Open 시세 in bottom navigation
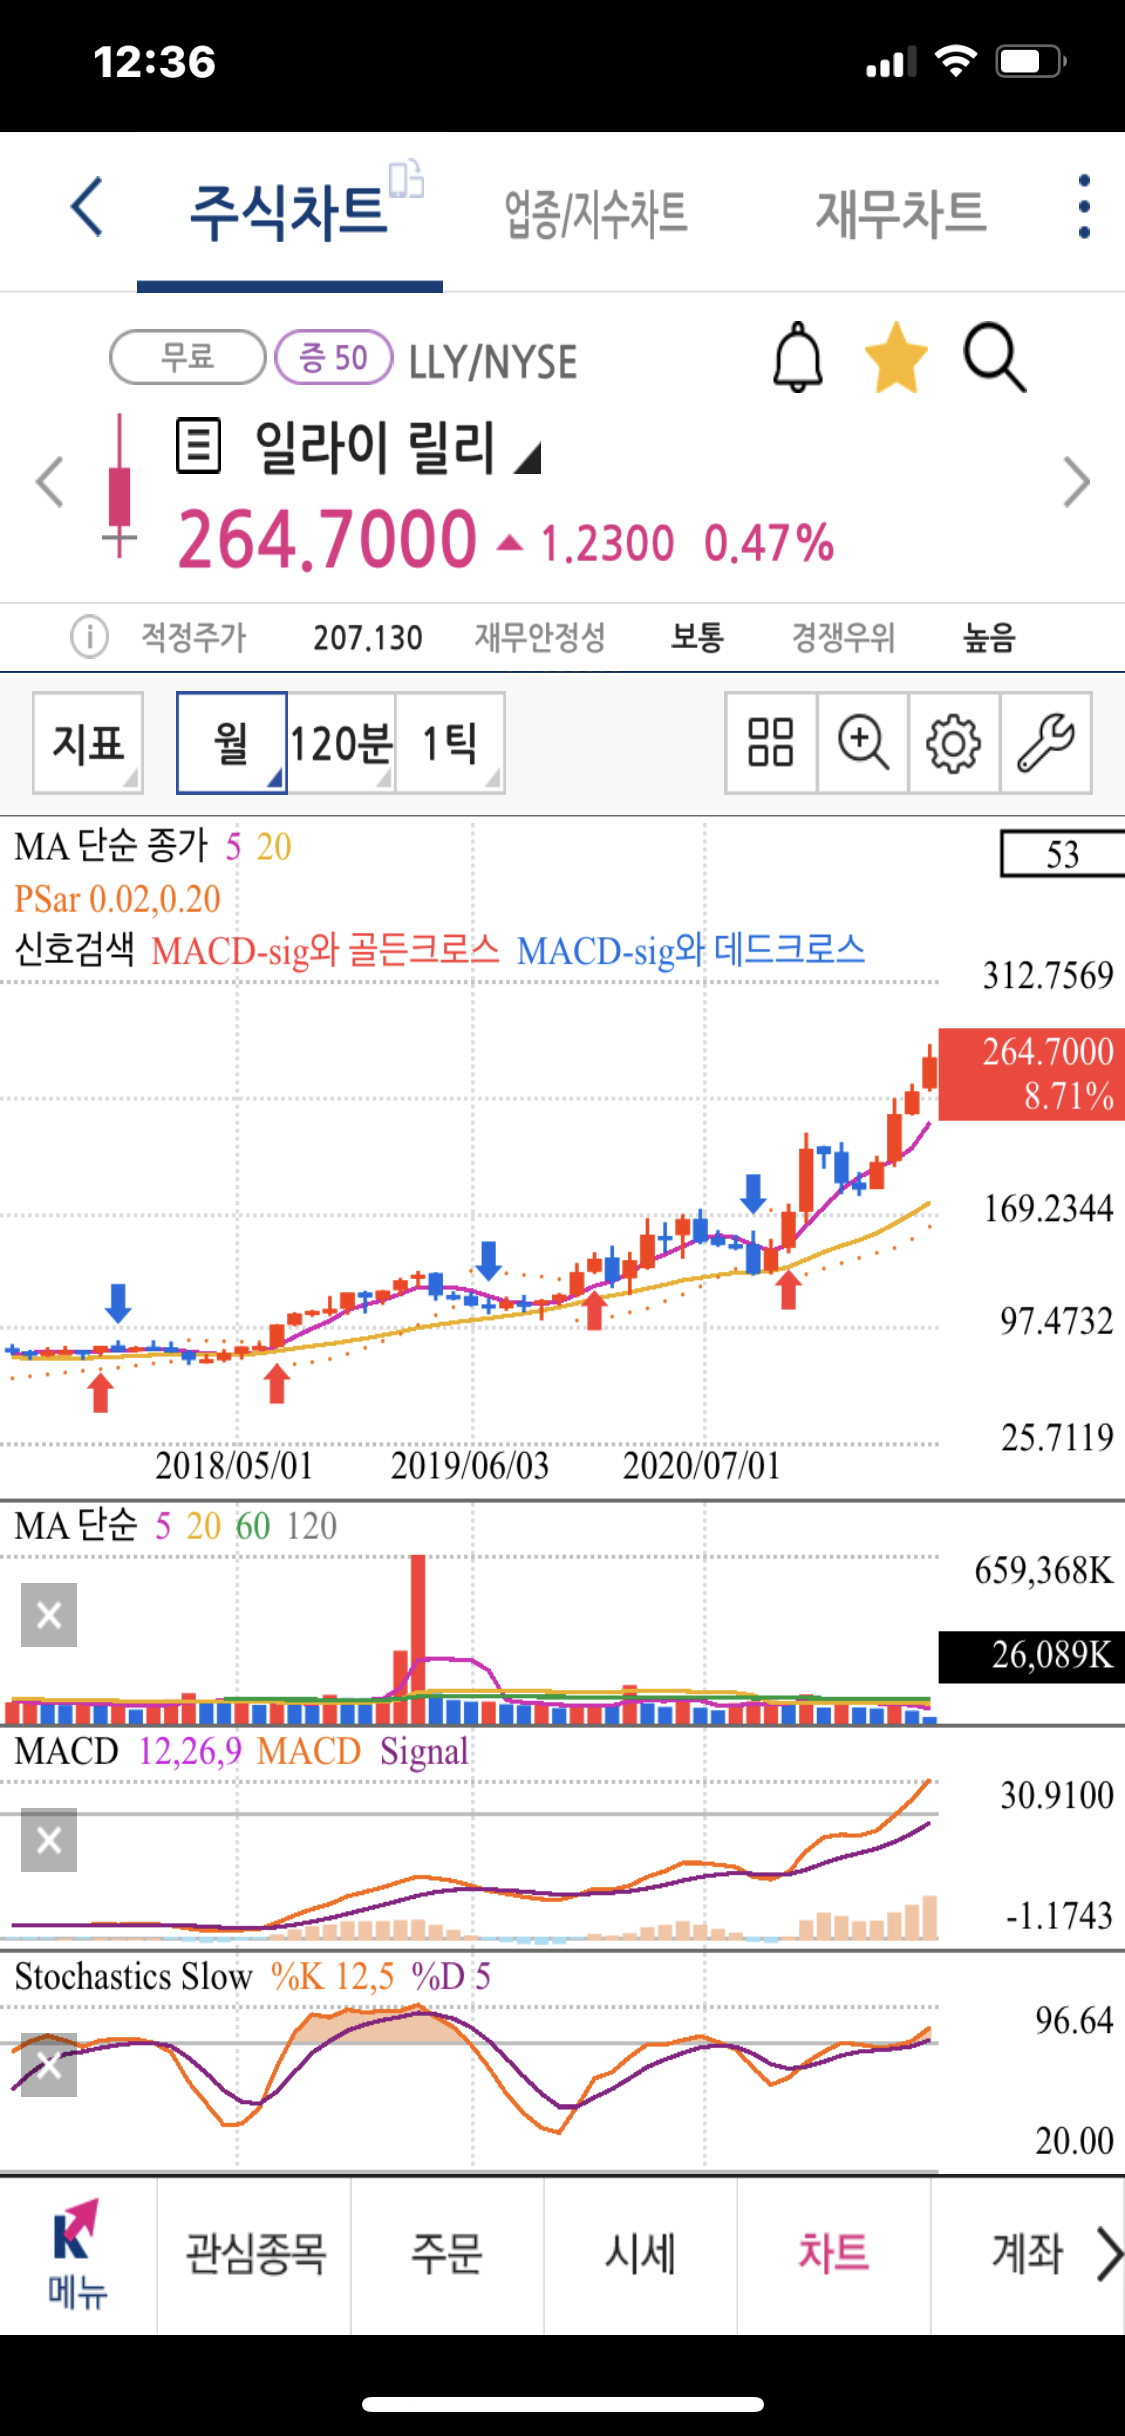The image size is (1125, 2436). (x=641, y=2255)
